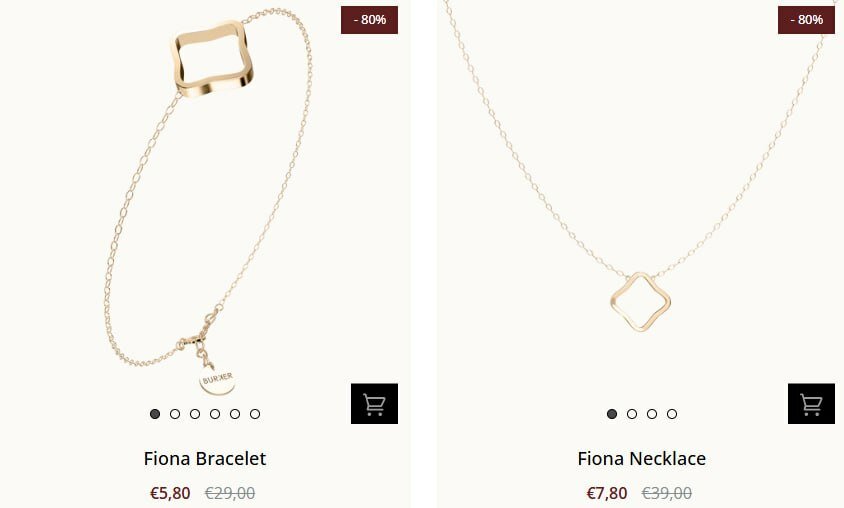Click the €7,80 sale price
This screenshot has height=508, width=844.
coord(607,493)
